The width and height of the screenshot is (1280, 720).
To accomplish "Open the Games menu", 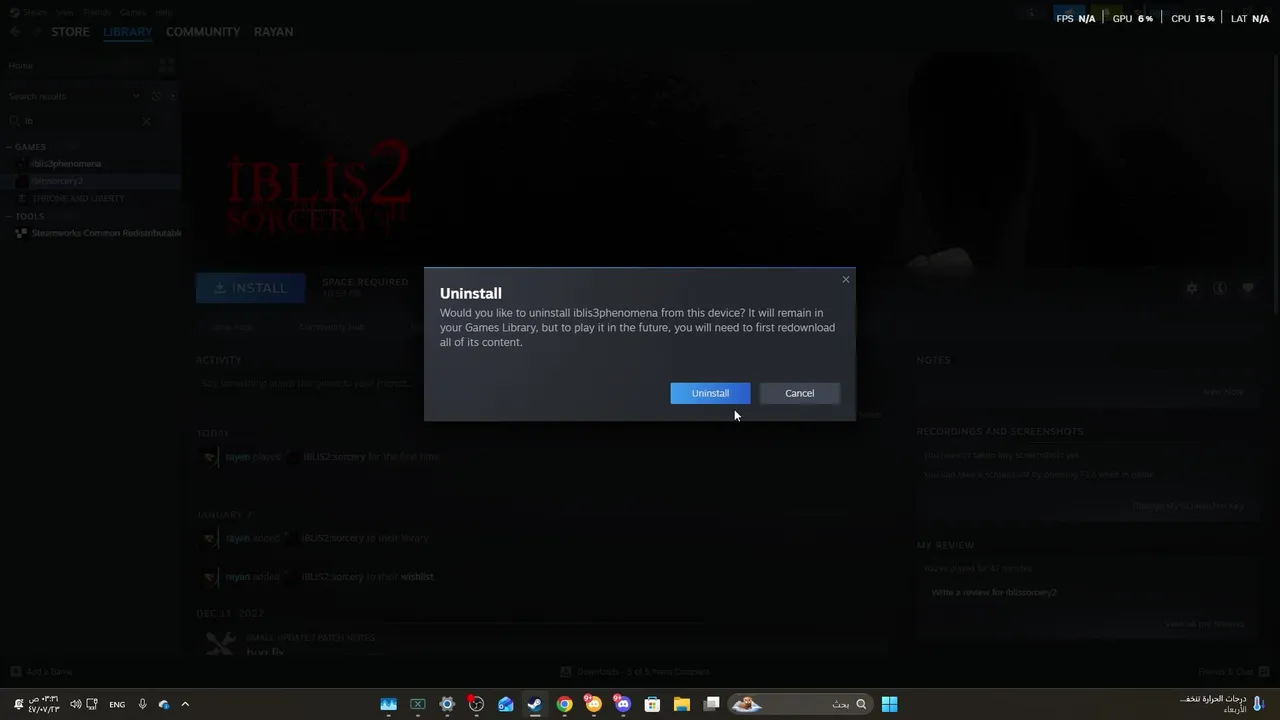I will [132, 12].
